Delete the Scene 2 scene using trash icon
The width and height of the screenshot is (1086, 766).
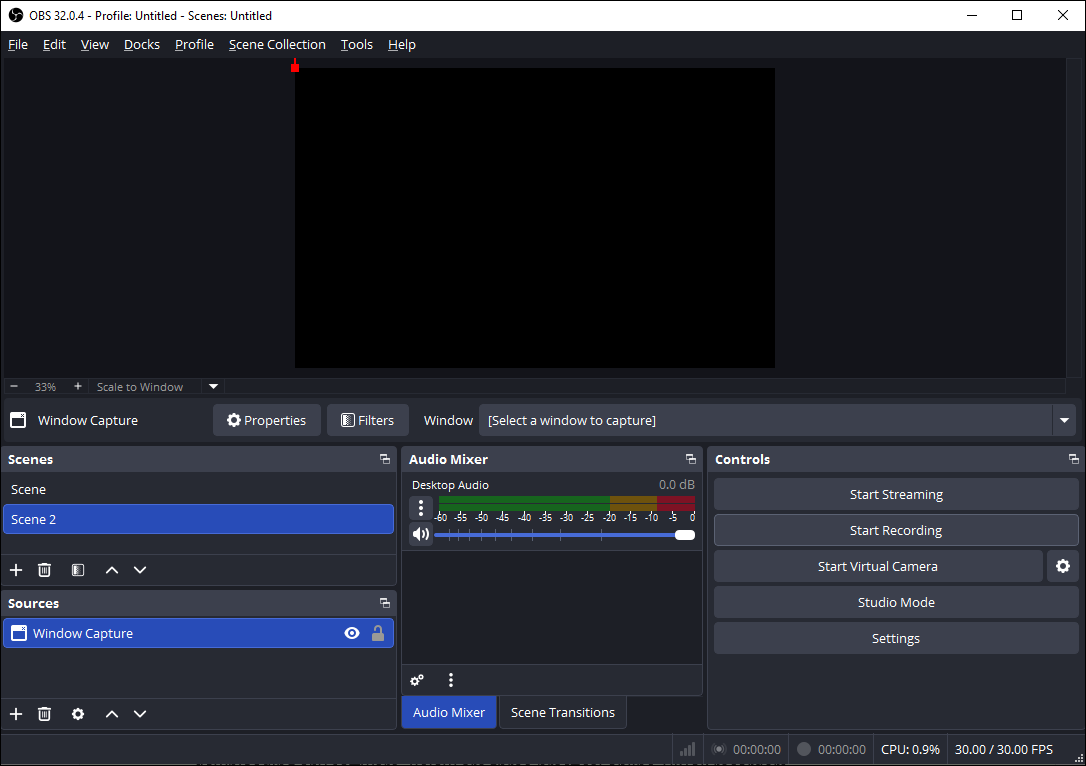tap(44, 569)
